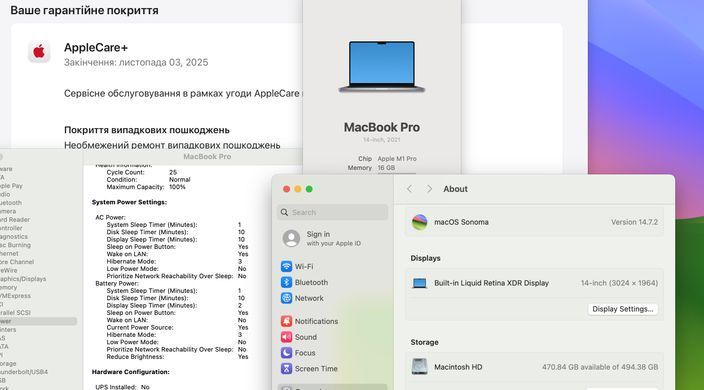Go forward with the right chevron in About
This screenshot has width=704, height=390.
point(429,189)
